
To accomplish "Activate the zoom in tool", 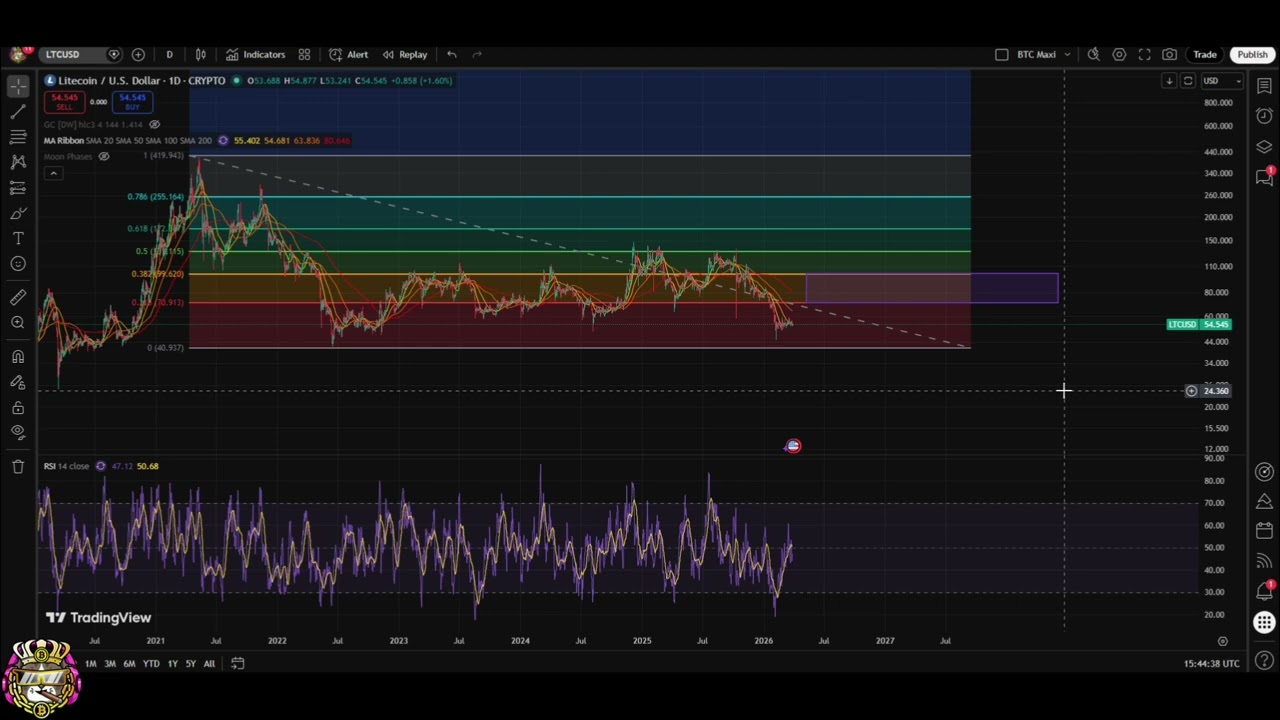I will 18,322.
